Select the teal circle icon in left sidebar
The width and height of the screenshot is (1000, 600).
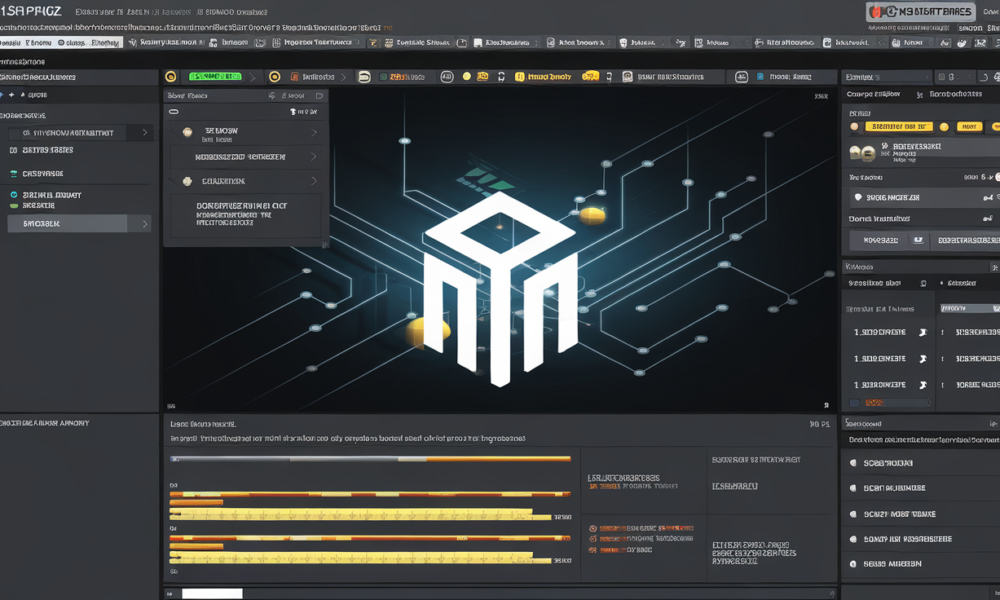tap(13, 194)
